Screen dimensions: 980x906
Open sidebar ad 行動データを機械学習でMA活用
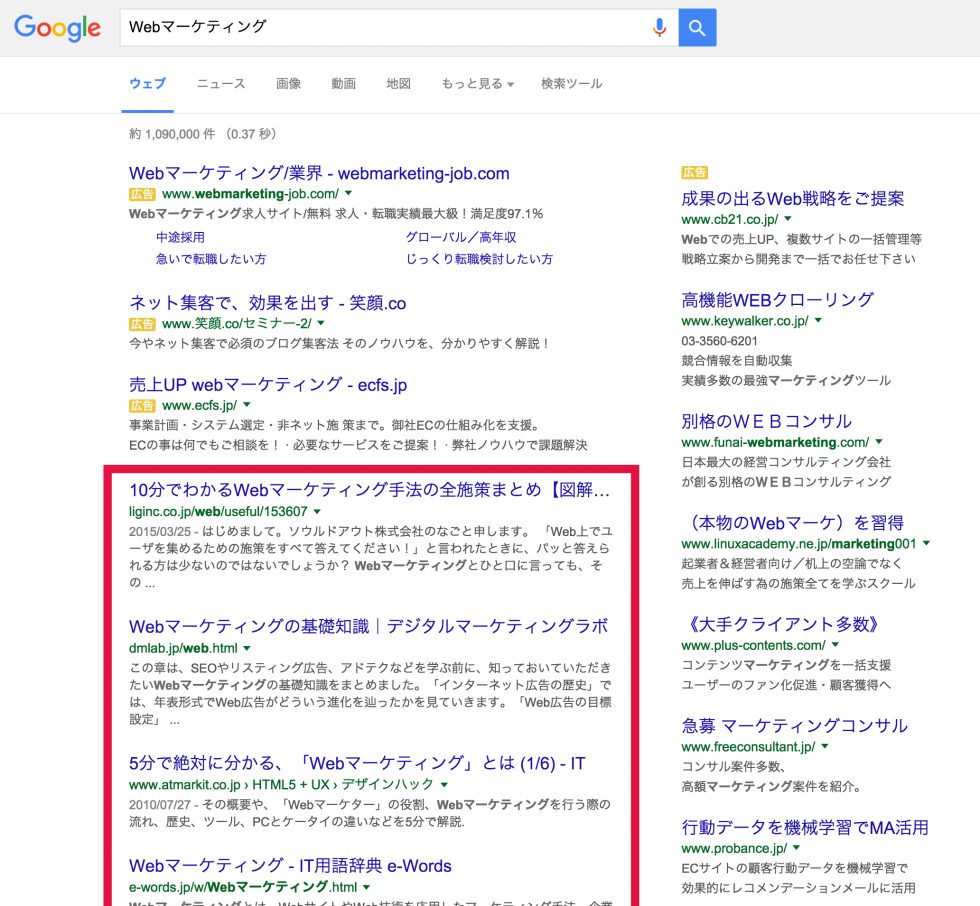805,827
